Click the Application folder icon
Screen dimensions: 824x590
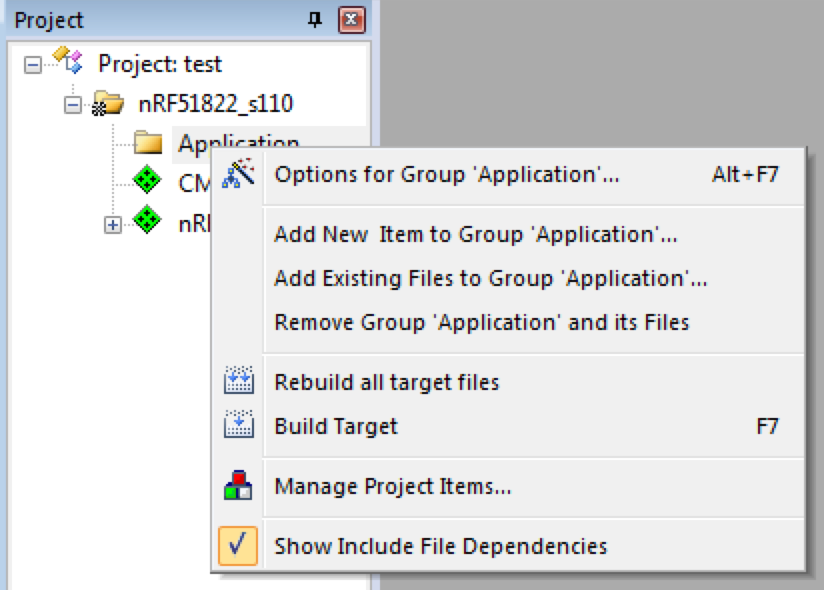click(x=148, y=143)
